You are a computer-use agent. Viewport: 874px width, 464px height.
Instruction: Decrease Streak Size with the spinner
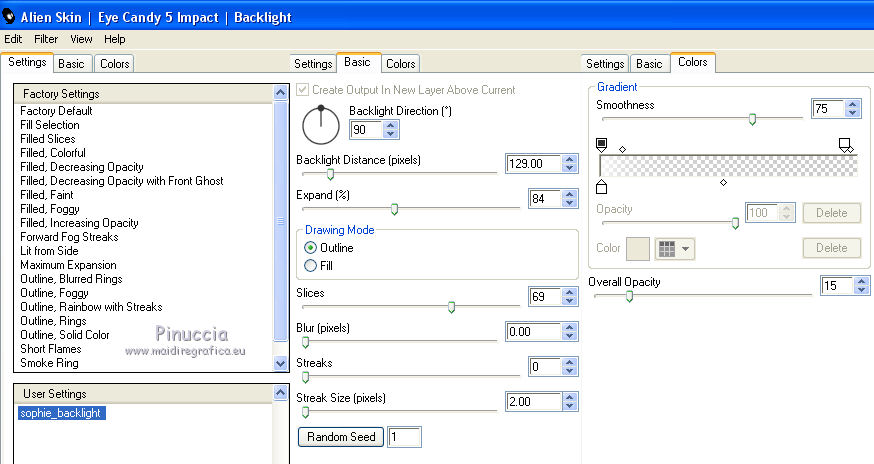point(569,405)
